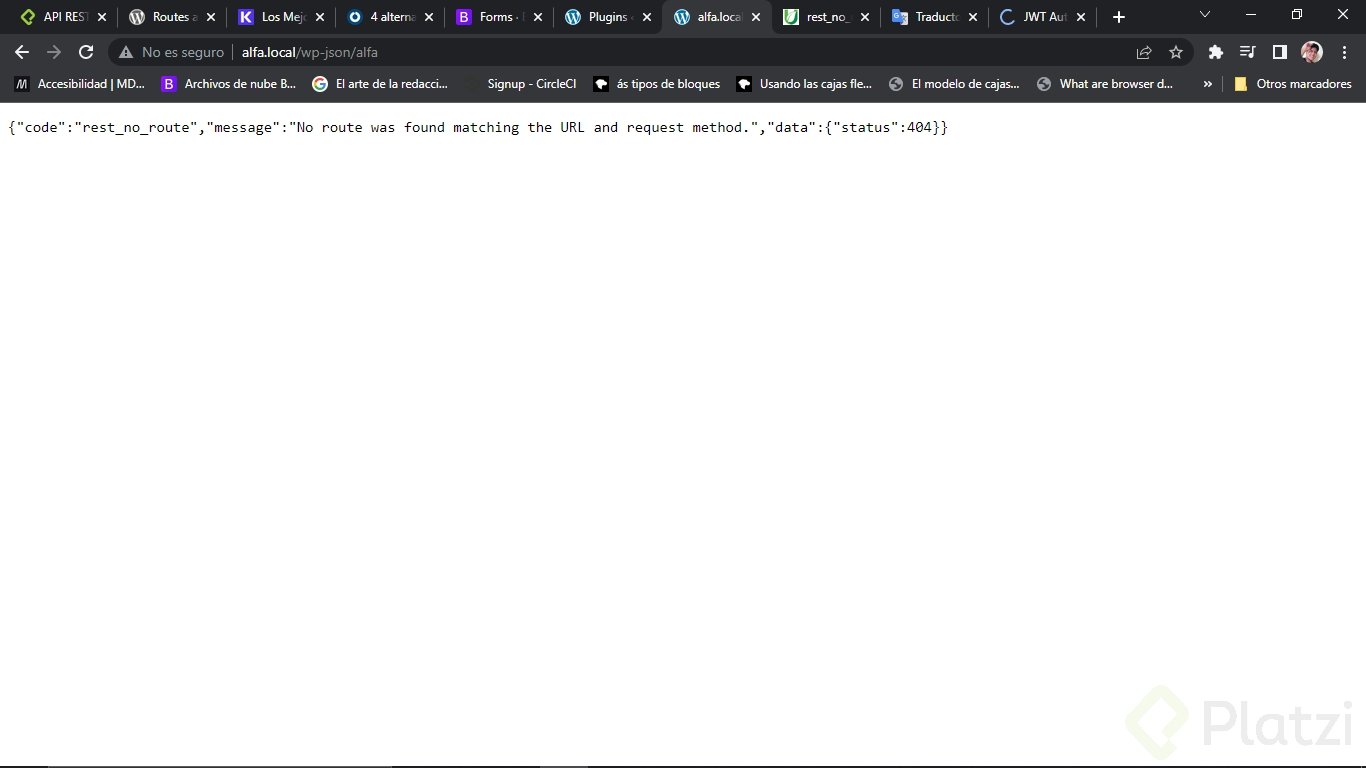Close the rest_no_ tab

[x=865, y=17]
